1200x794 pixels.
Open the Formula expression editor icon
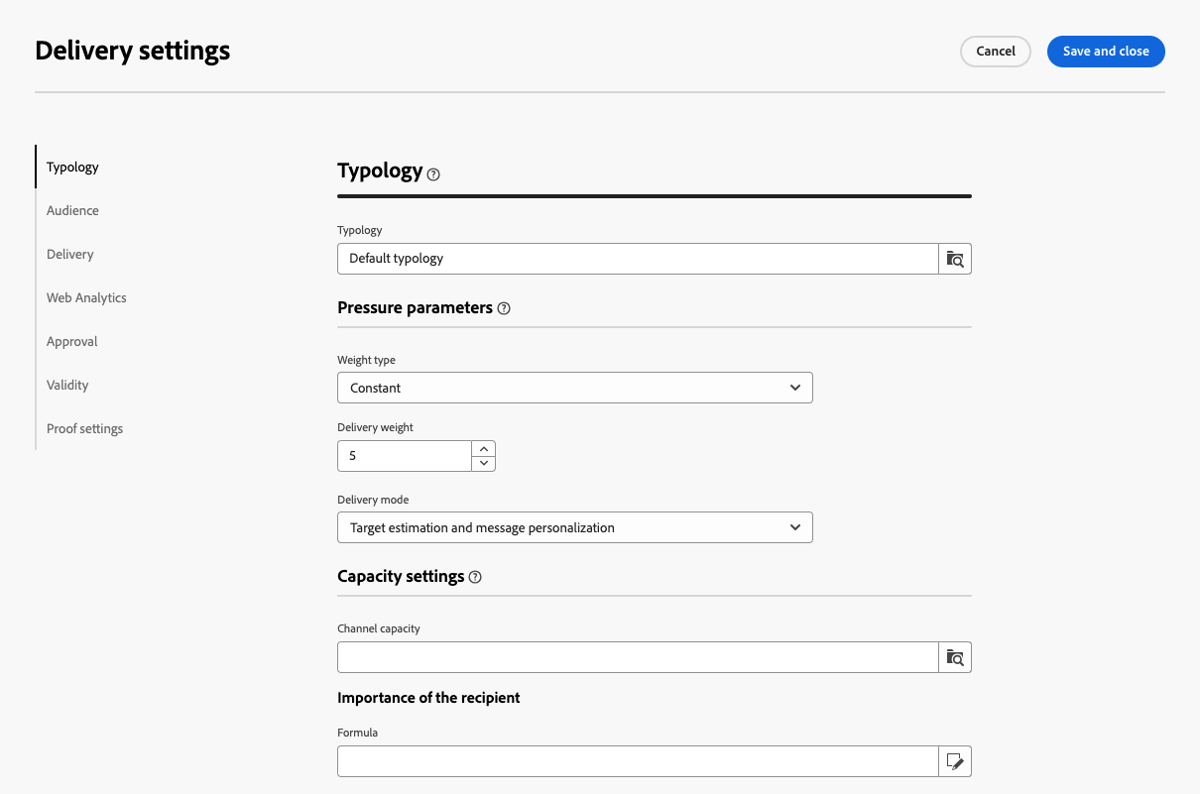coord(954,761)
